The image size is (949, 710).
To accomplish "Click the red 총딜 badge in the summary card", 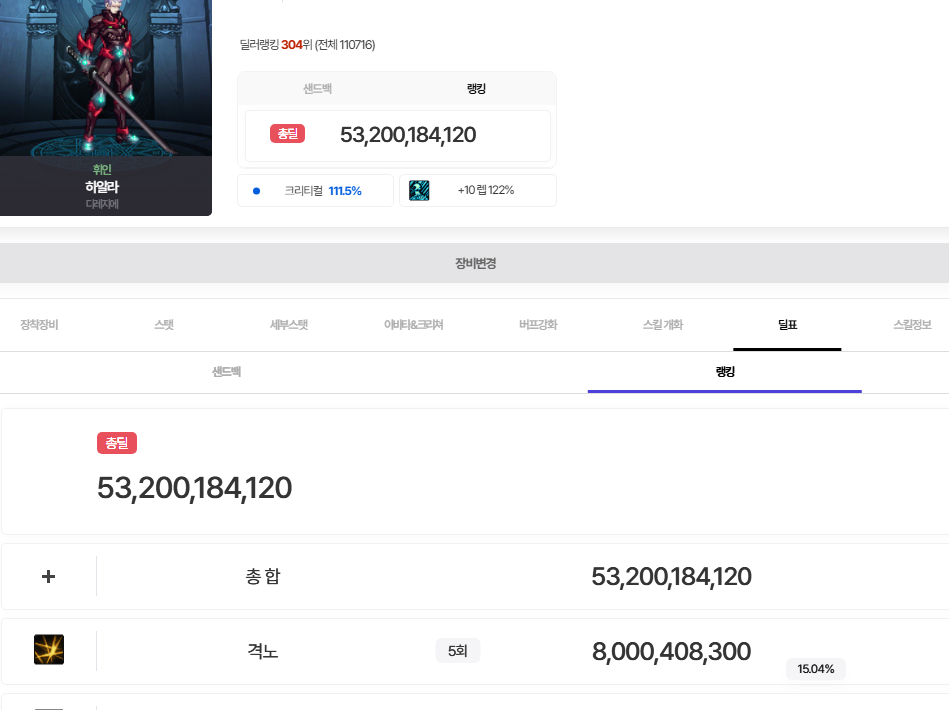I will (287, 134).
